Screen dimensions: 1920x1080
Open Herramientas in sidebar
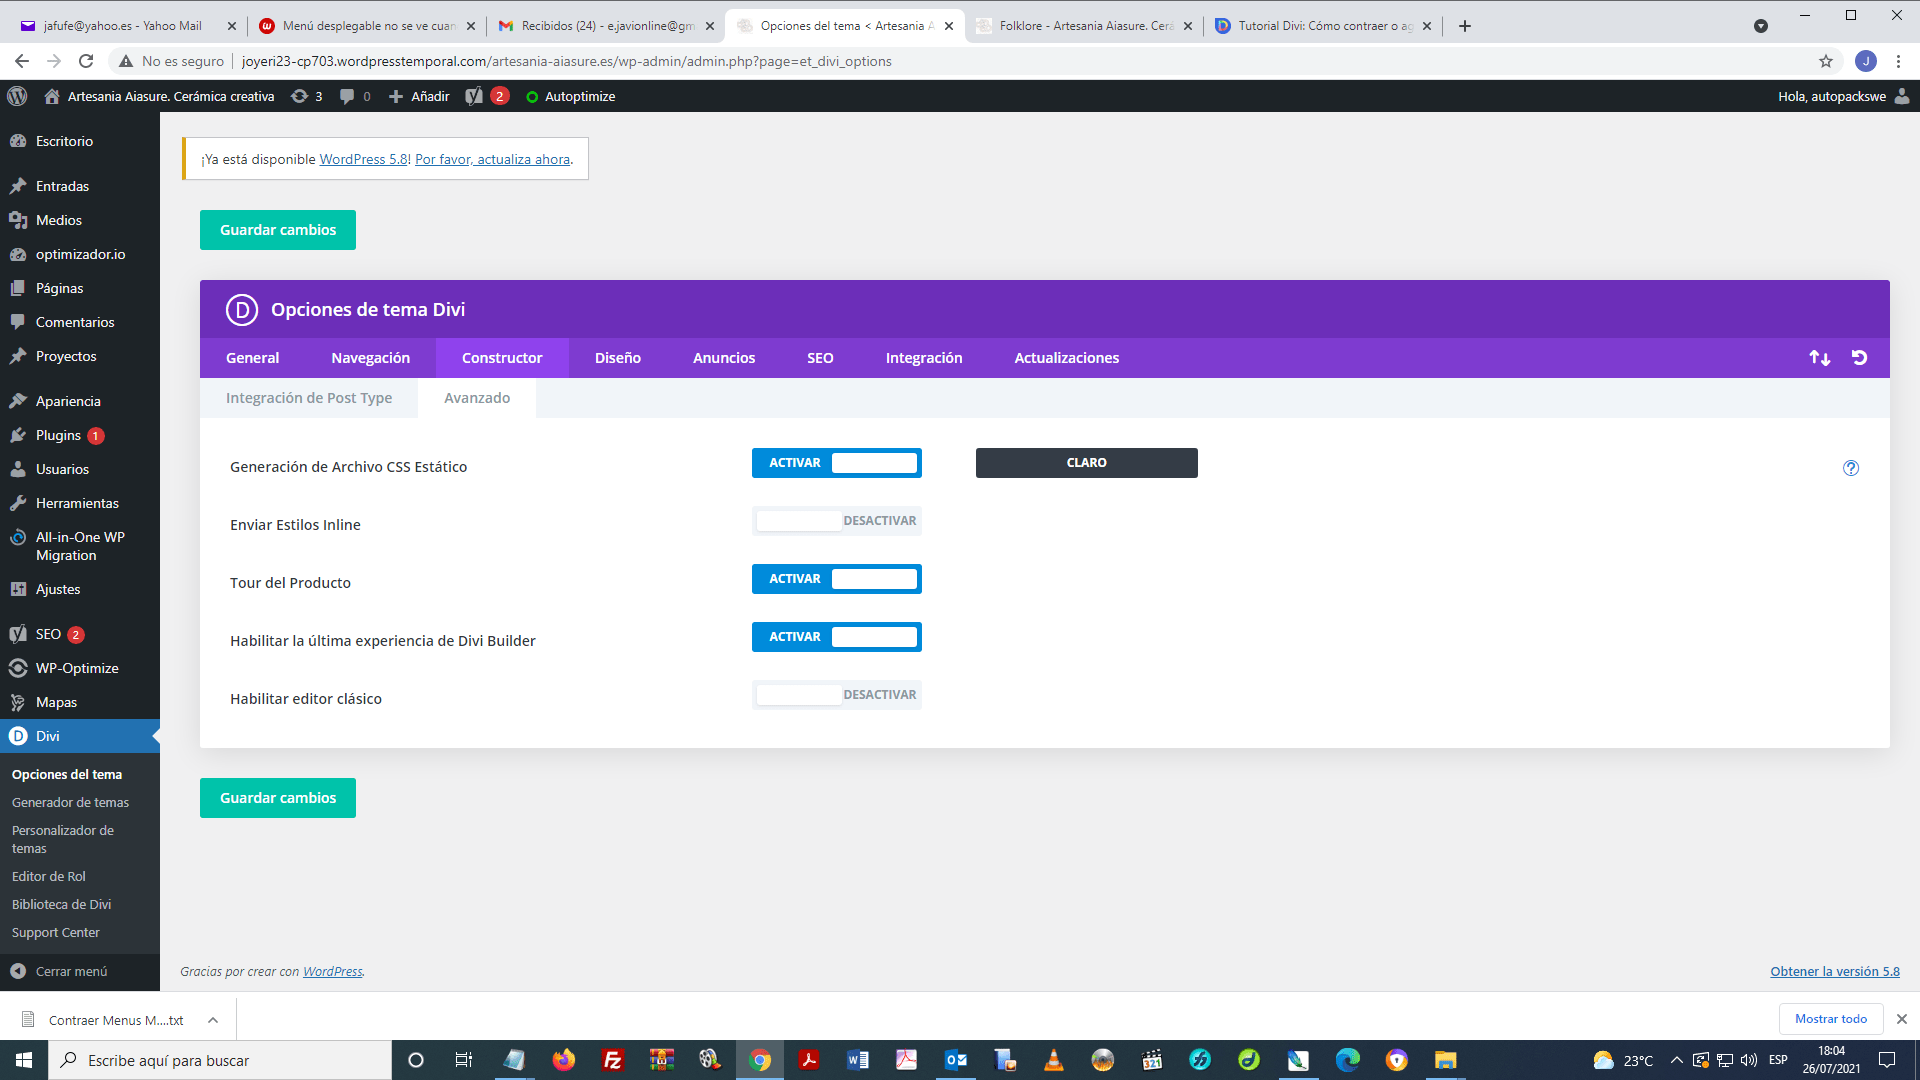coord(80,503)
